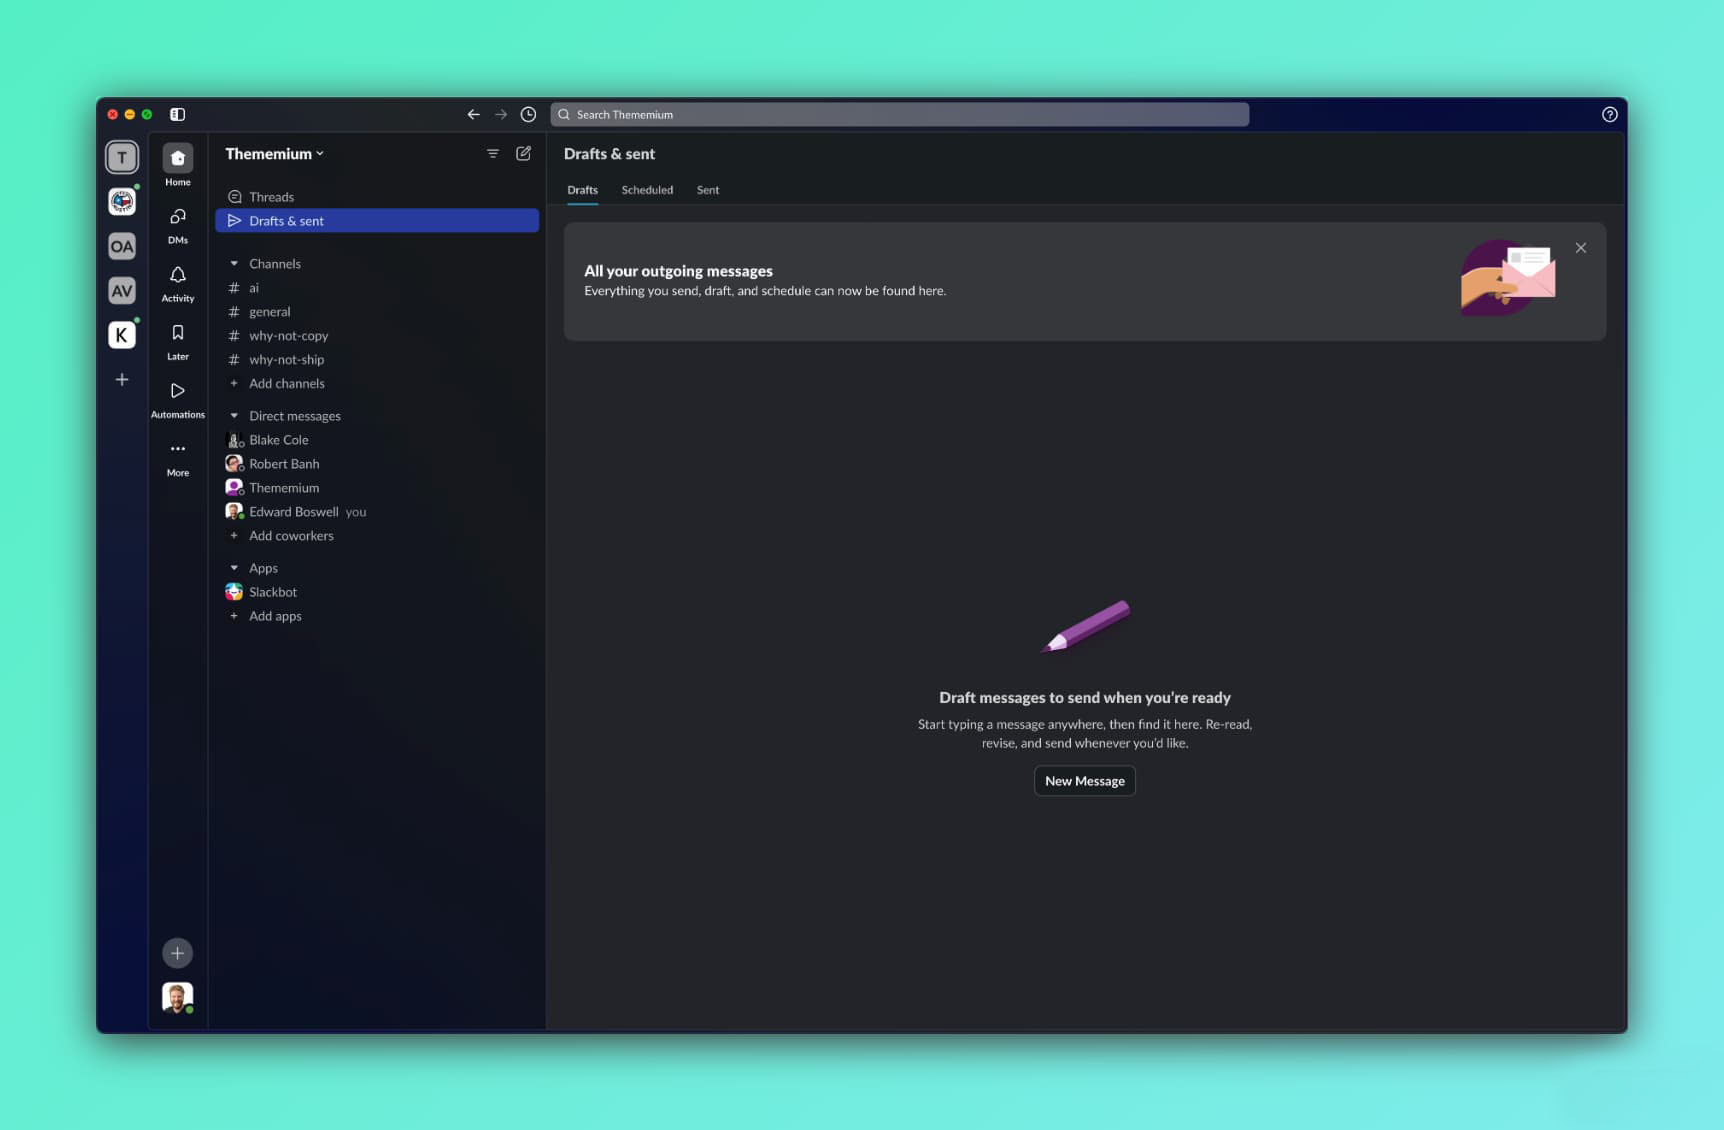The height and width of the screenshot is (1130, 1724).
Task: Open the Robert Banh conversation
Action: [x=377, y=464]
